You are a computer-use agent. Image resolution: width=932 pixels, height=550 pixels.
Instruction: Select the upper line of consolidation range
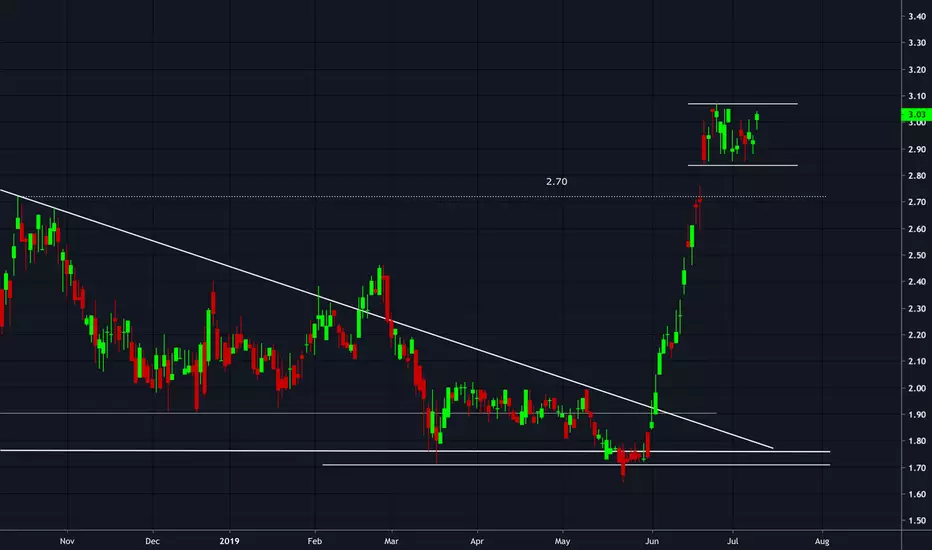click(743, 104)
